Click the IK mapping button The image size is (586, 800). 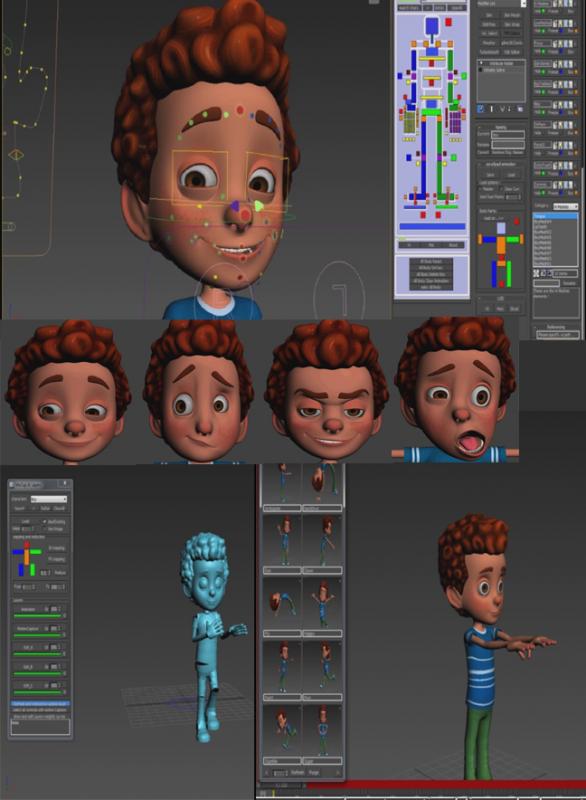click(x=57, y=548)
